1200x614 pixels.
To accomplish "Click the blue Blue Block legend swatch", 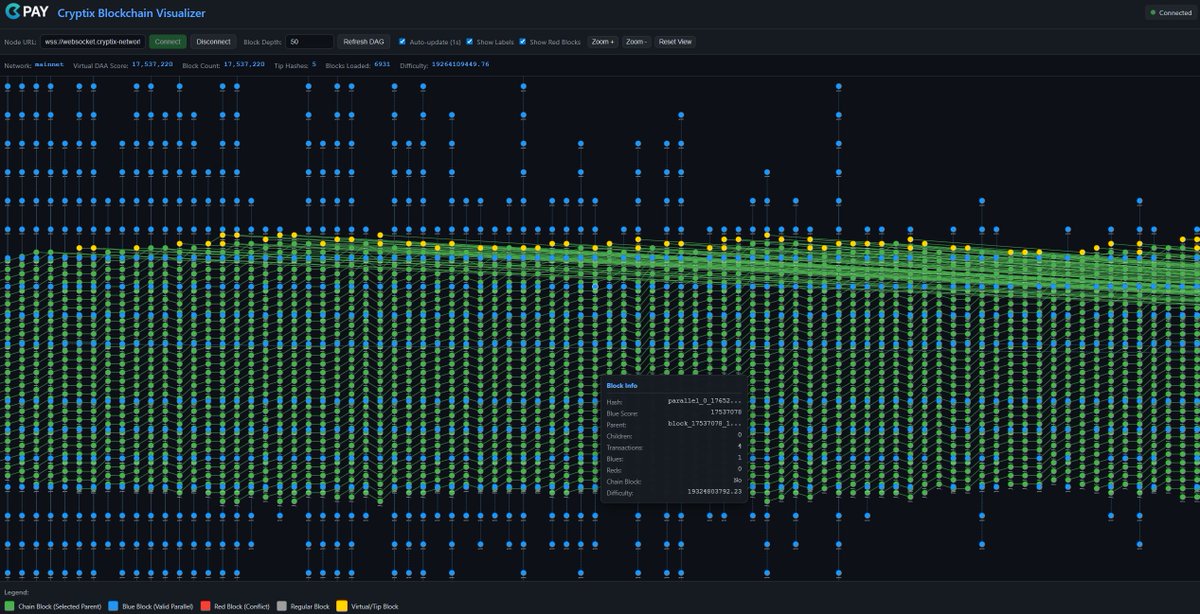I will click(x=112, y=606).
